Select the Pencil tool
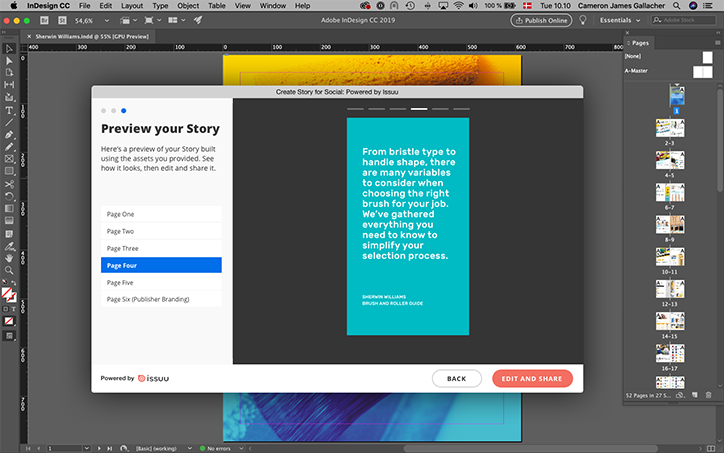724x453 pixels. click(x=9, y=147)
